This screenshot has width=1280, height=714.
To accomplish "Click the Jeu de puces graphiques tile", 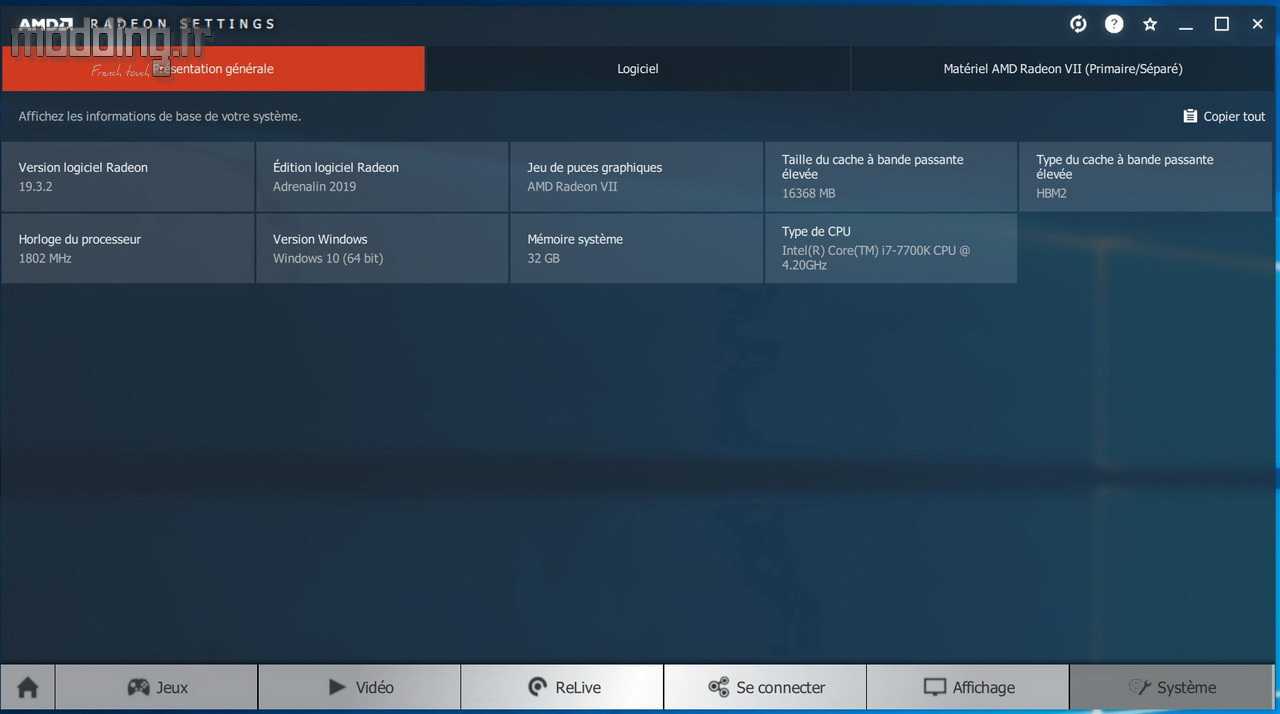I will coord(637,177).
